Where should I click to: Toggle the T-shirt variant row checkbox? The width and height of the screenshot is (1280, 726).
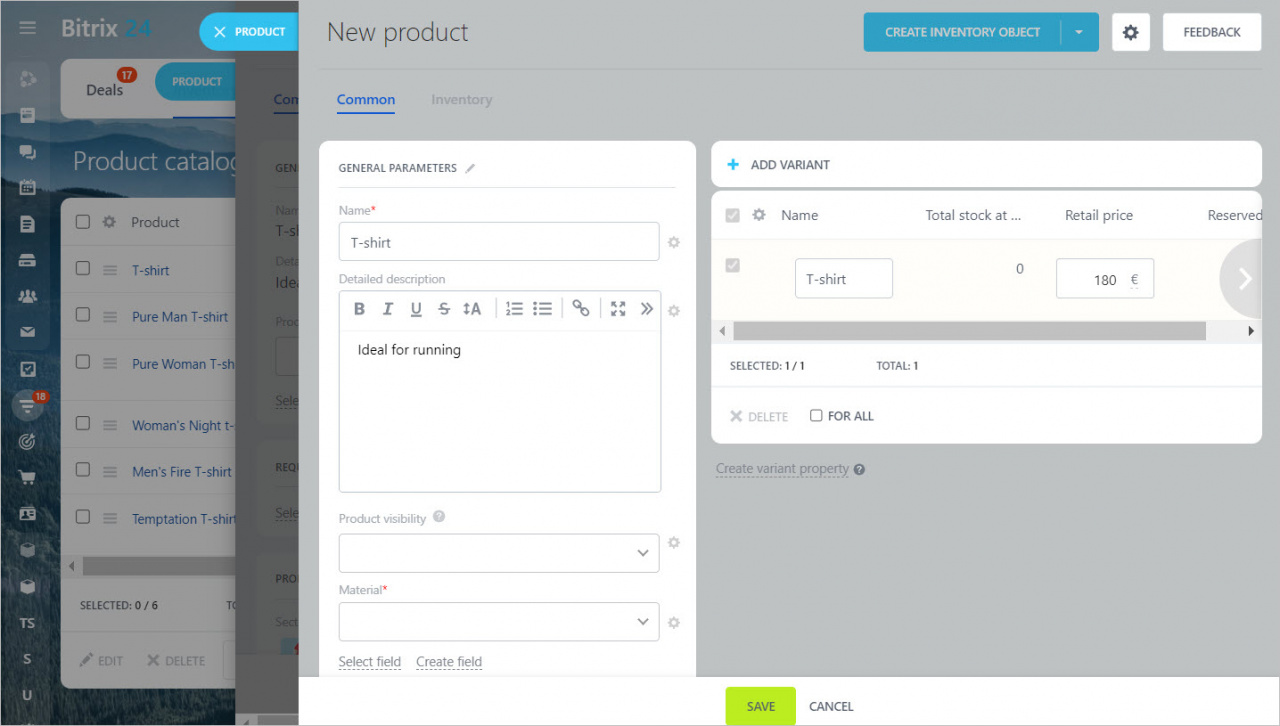point(732,265)
